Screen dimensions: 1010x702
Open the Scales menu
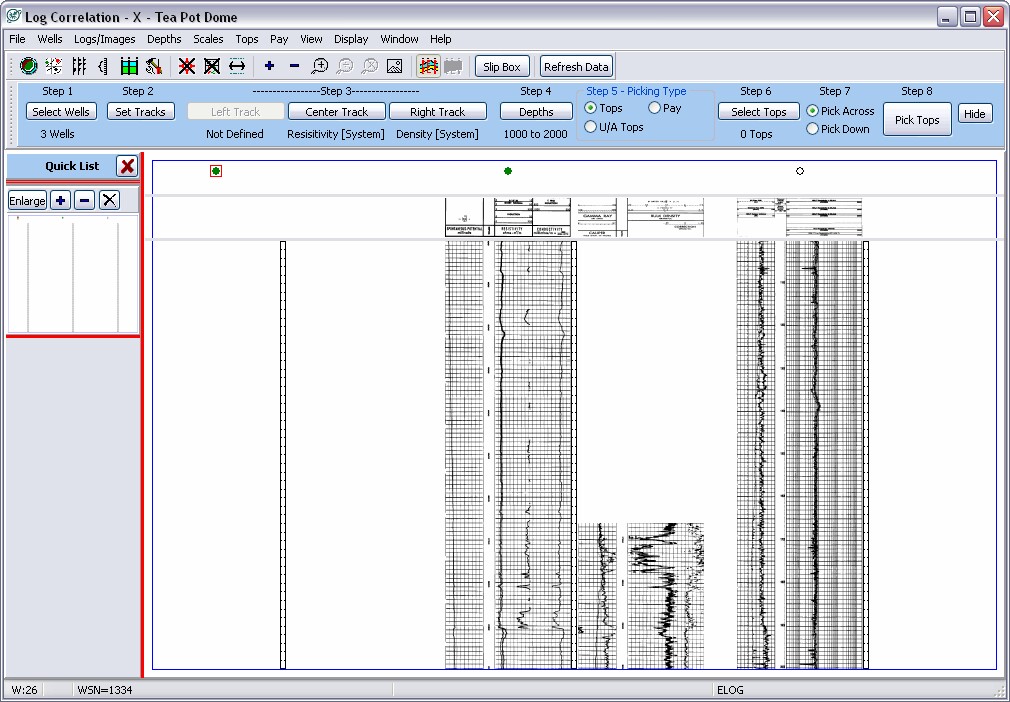tap(208, 39)
